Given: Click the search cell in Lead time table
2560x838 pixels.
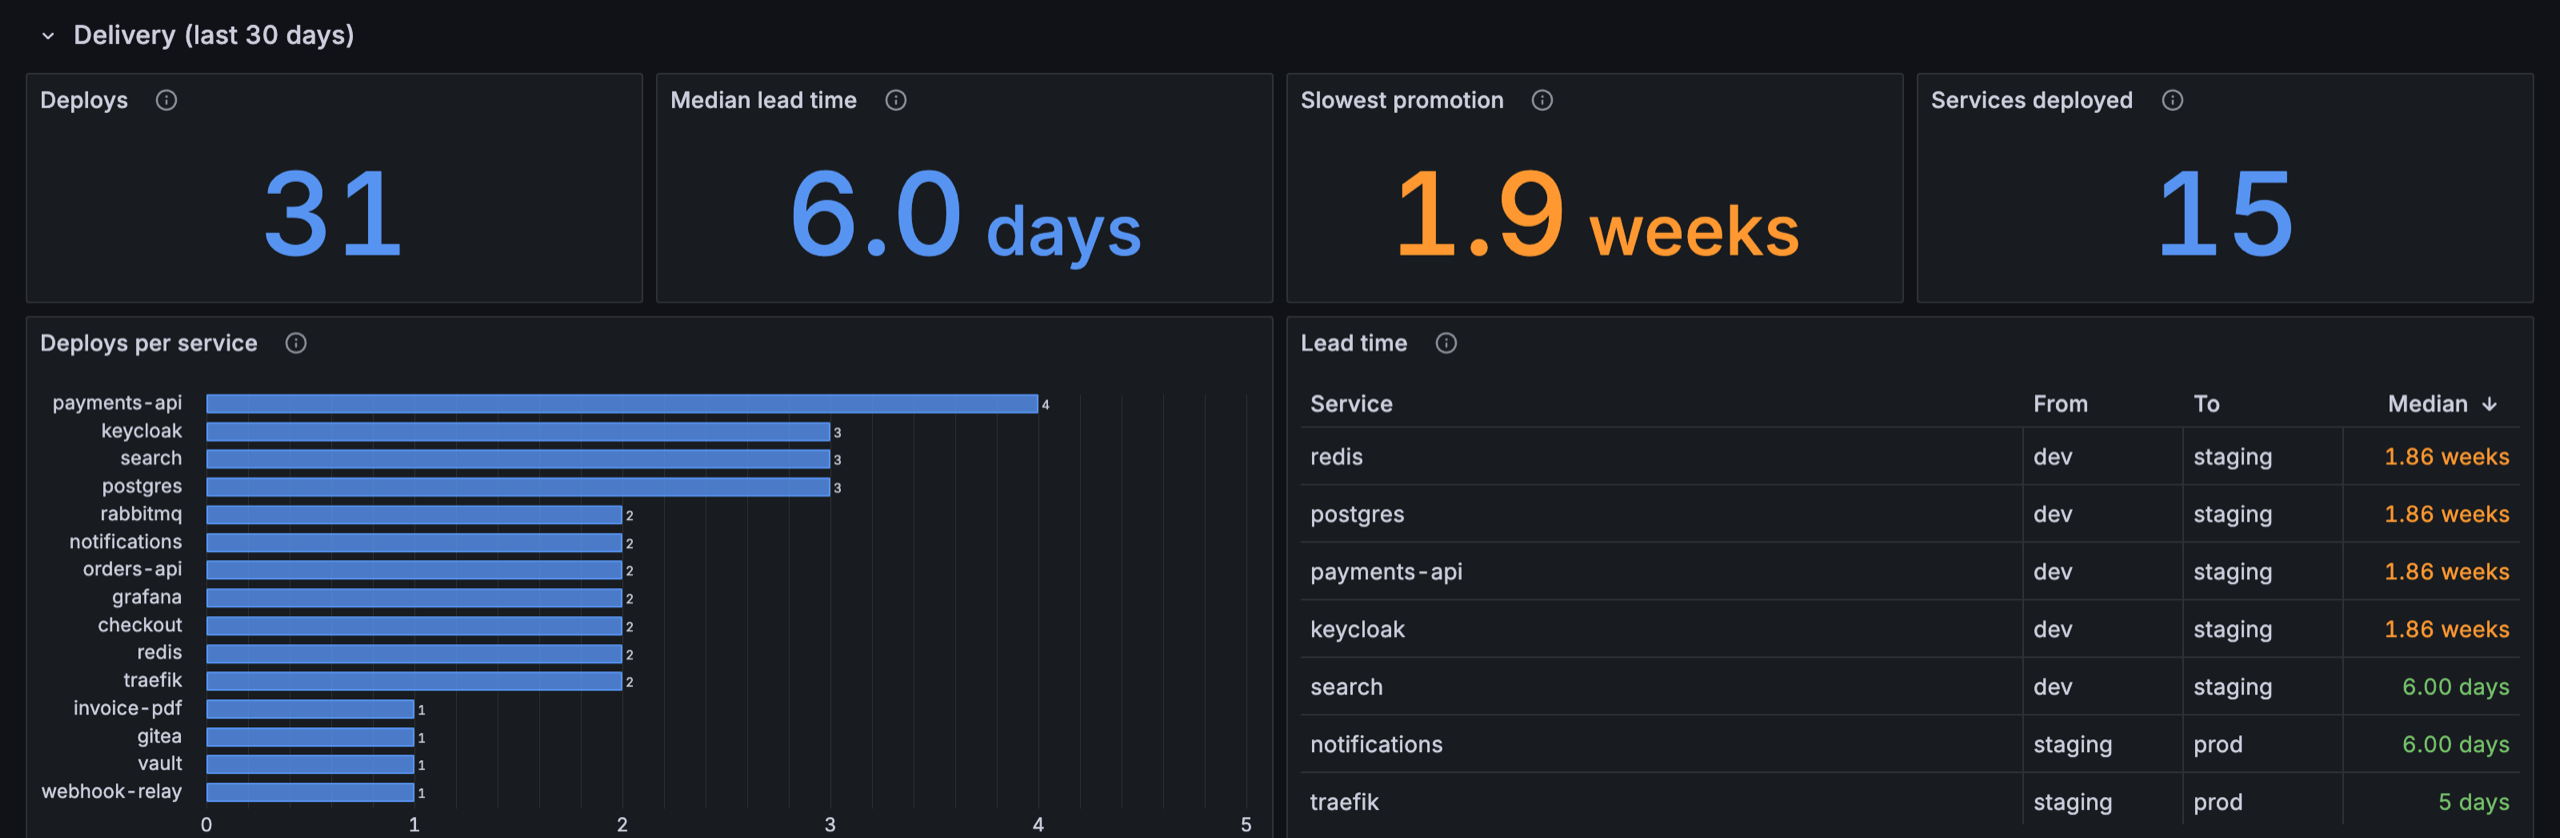Looking at the screenshot, I should (1661, 687).
